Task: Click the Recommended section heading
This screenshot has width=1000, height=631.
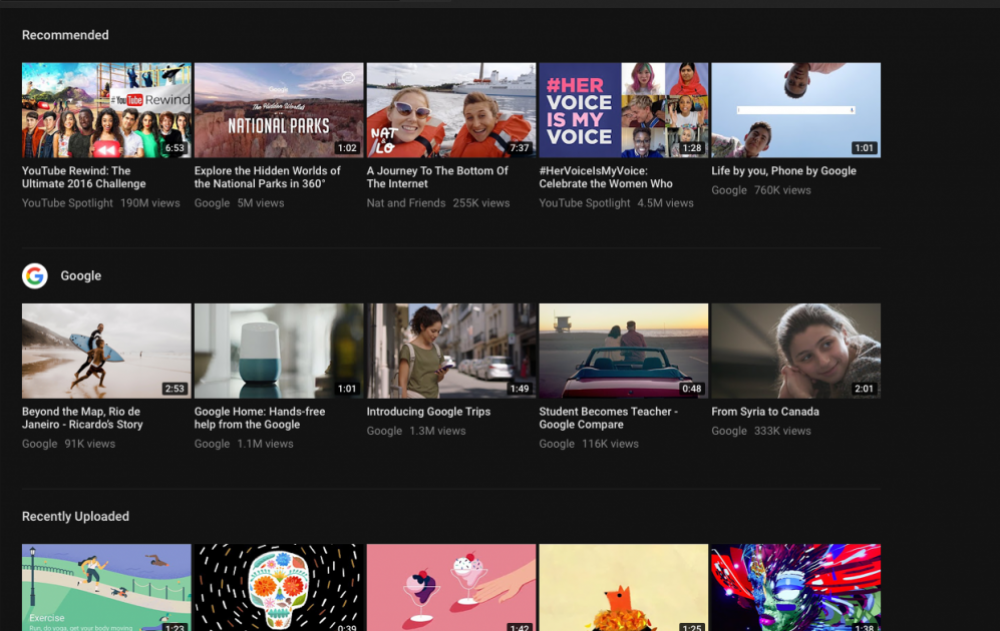Action: (x=65, y=35)
